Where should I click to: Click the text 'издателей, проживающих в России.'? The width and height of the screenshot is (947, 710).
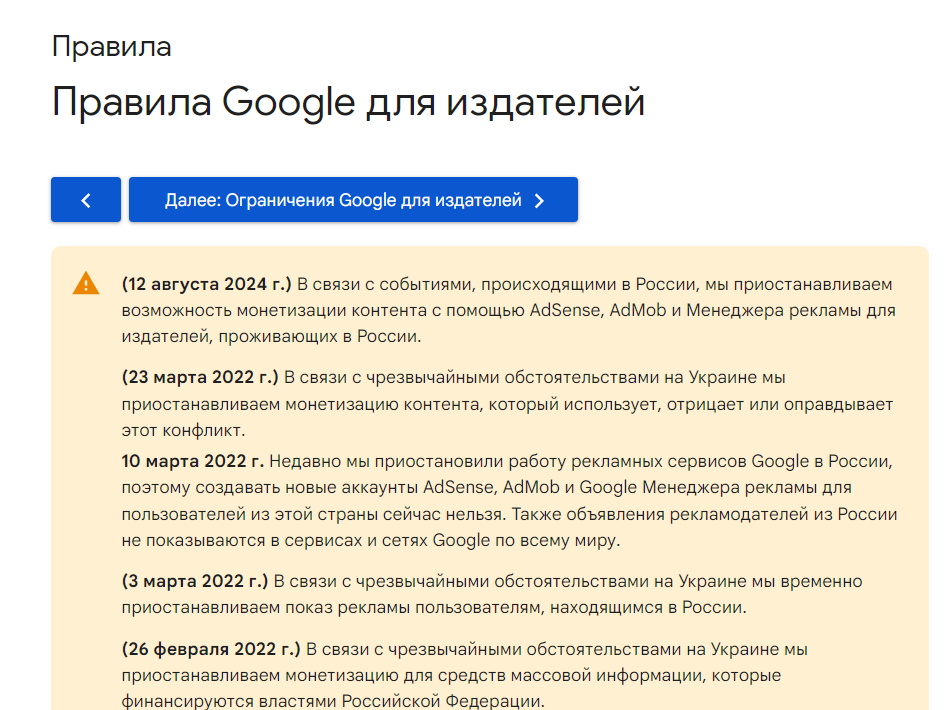click(271, 336)
